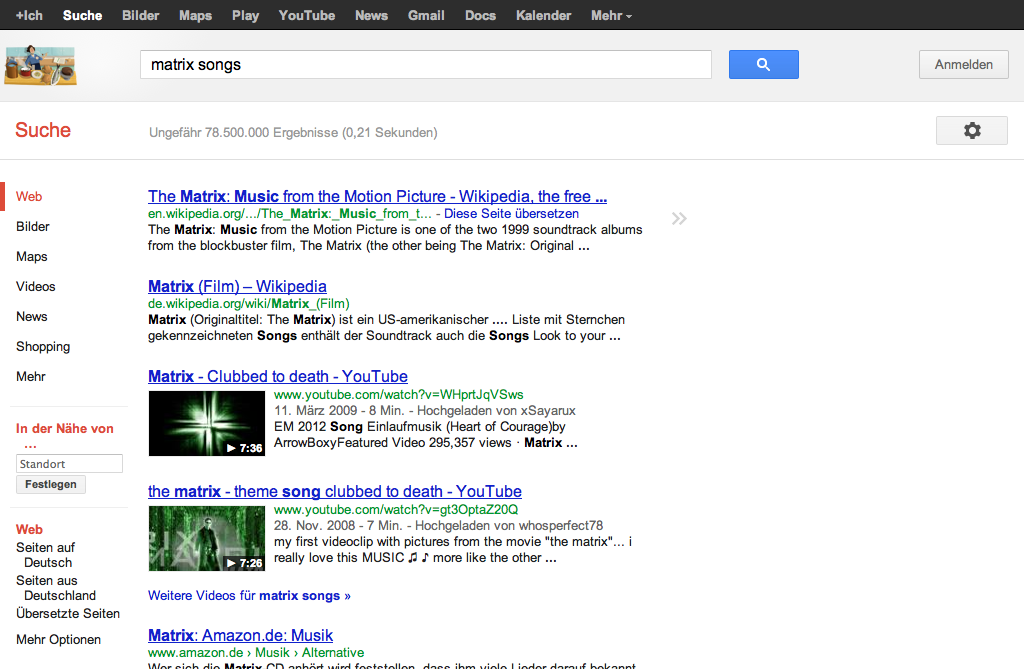Screen dimensions: 1024x669
Task: Switch to Videos in the left sidebar
Action: (x=35, y=286)
